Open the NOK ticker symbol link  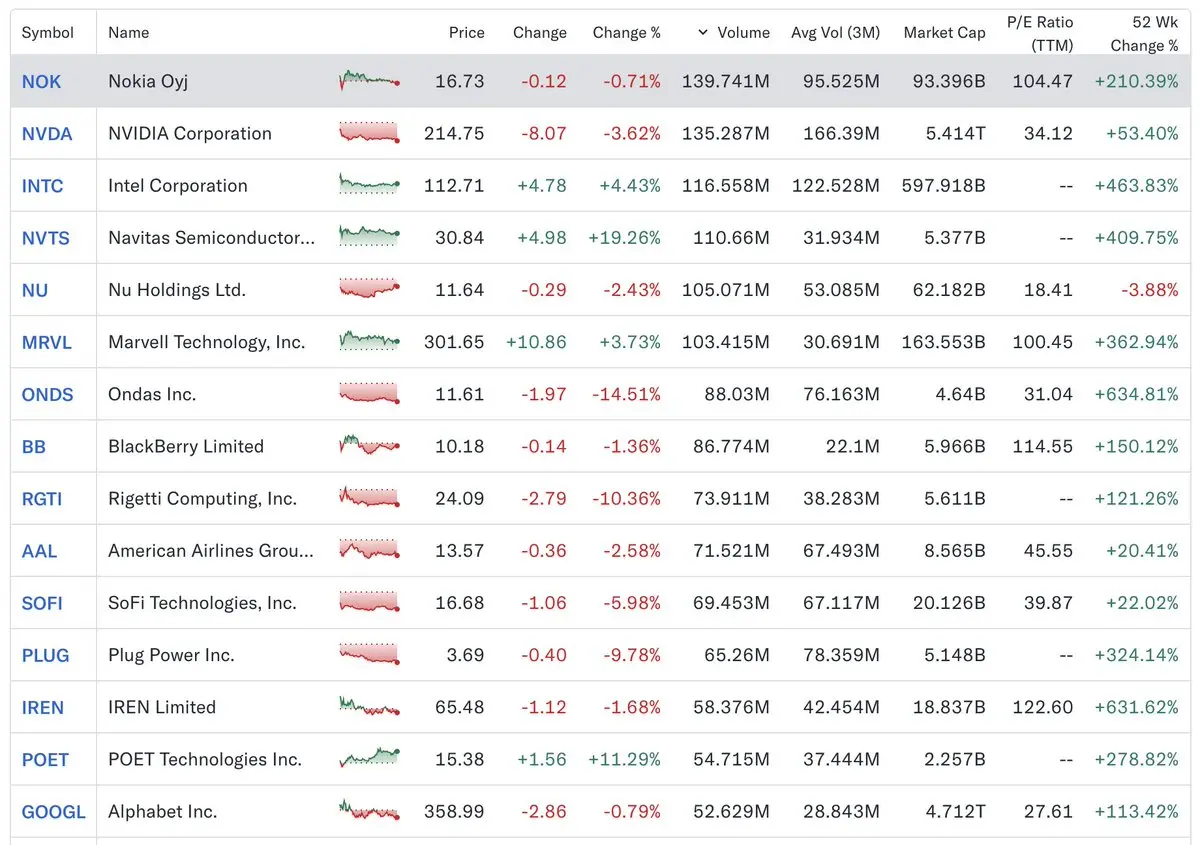[41, 82]
